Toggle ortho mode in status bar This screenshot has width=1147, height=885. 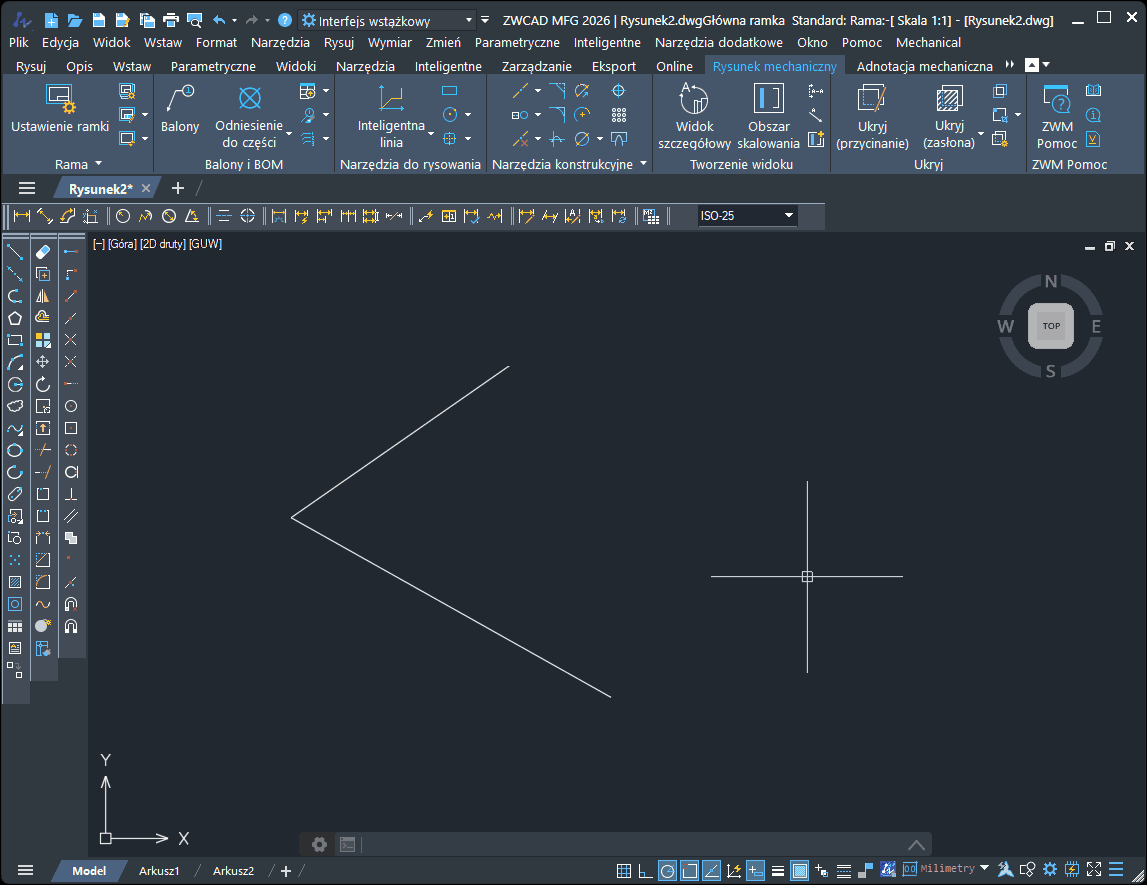(645, 870)
